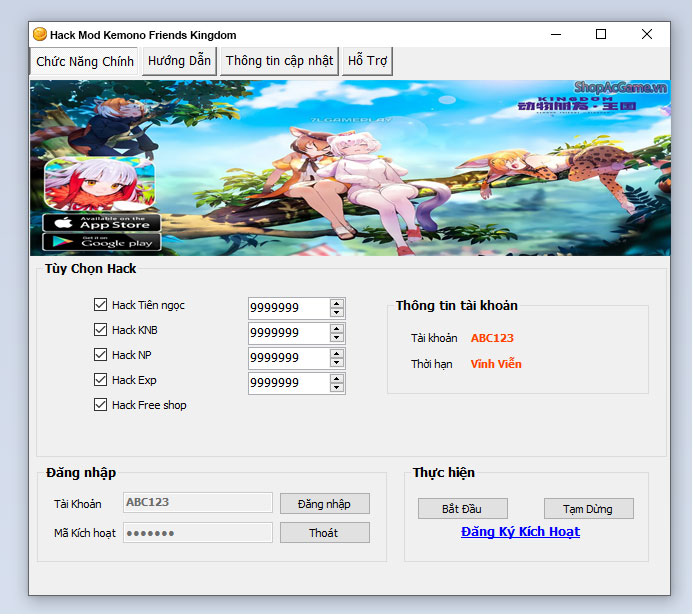Decrease Hack Exp value with down arrow
The width and height of the screenshot is (693, 616).
point(337,388)
